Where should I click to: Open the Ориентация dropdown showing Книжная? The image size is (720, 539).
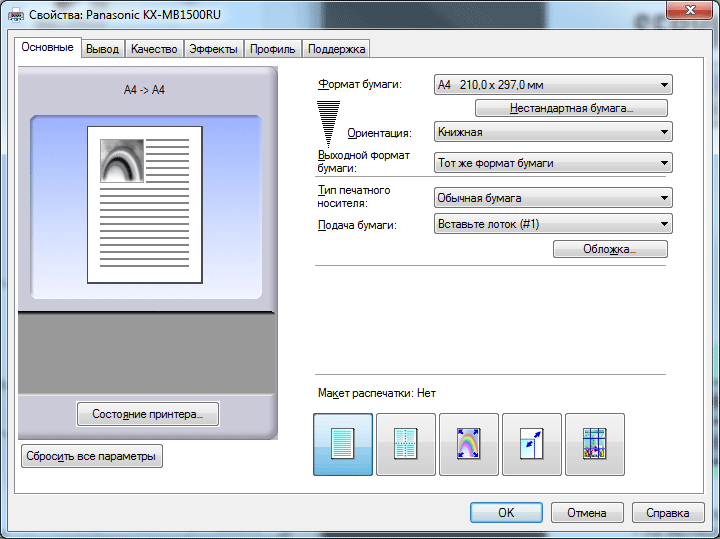[x=553, y=132]
